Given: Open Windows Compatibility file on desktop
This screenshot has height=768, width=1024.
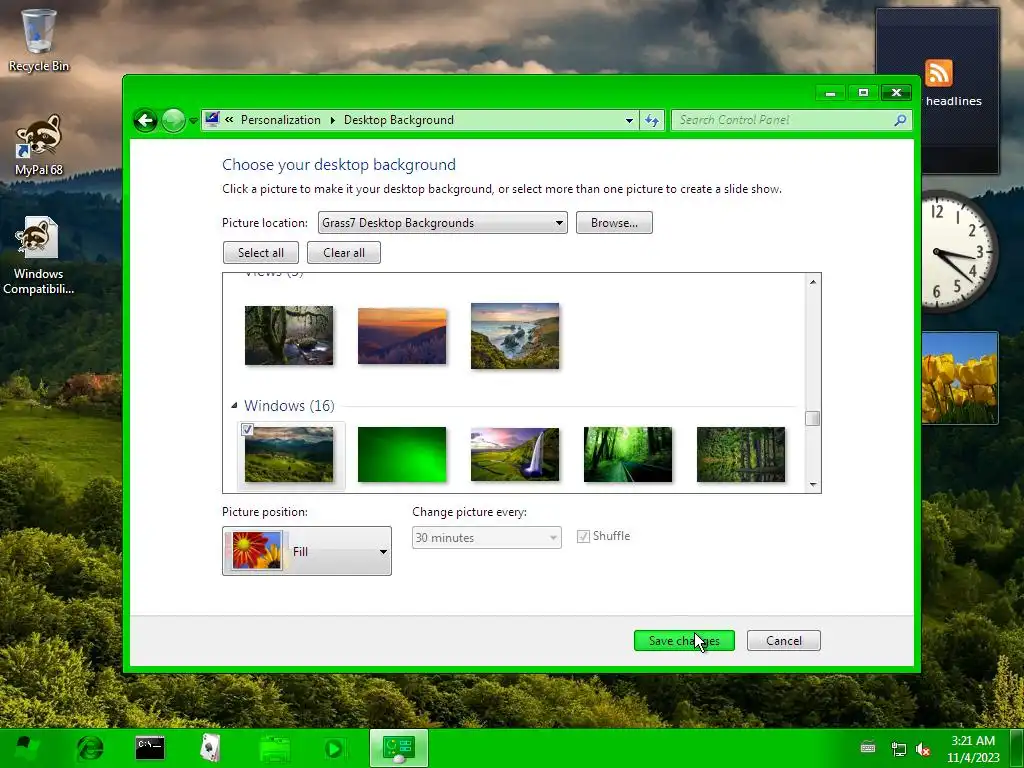Looking at the screenshot, I should [39, 255].
